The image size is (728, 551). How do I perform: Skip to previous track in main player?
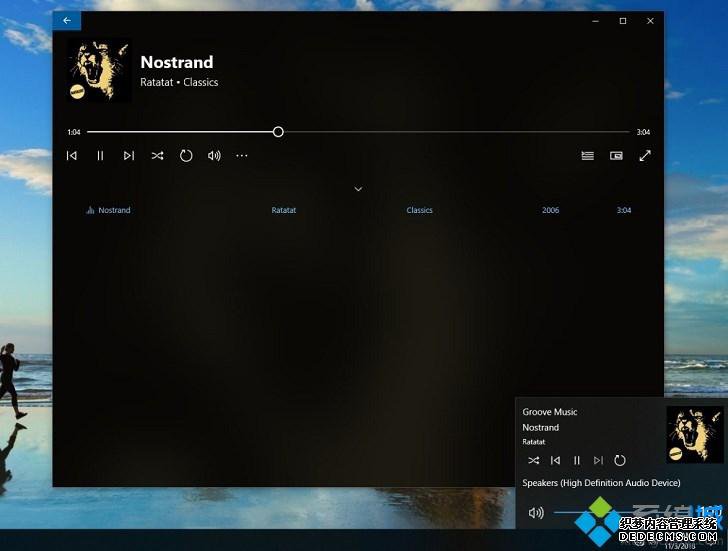click(x=72, y=156)
